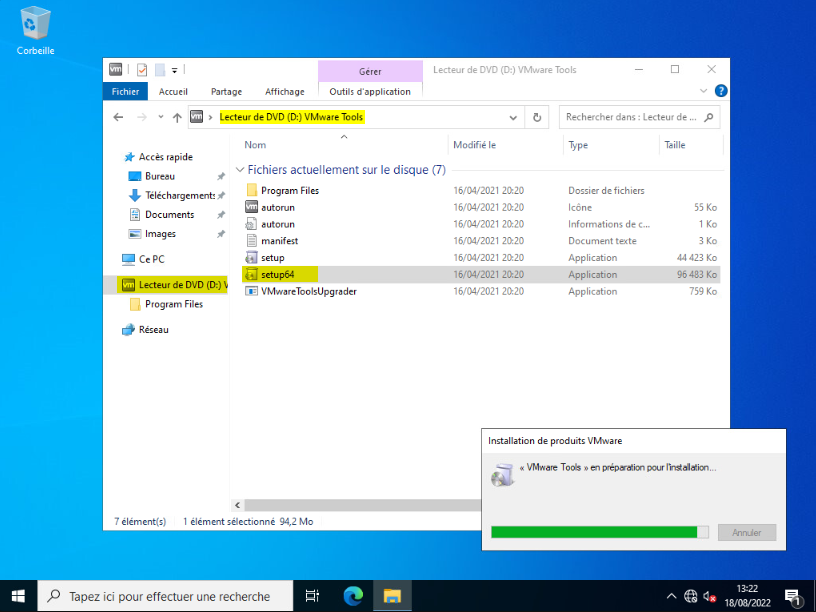816x612 pixels.
Task: Open the Windows Start menu
Action: tap(18, 596)
